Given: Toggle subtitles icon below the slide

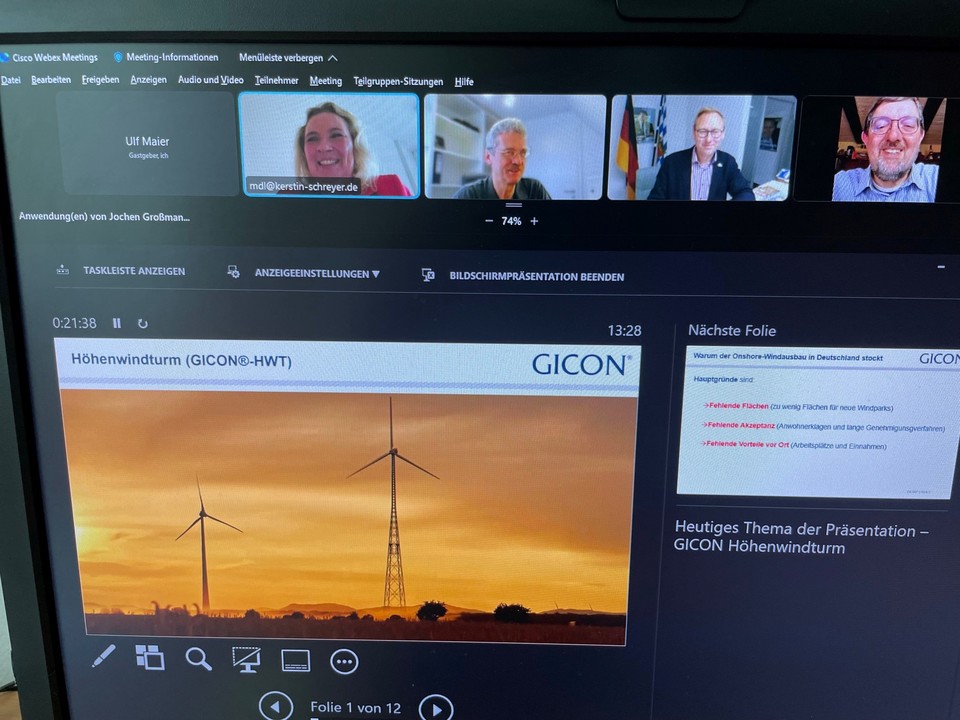Looking at the screenshot, I should coord(295,660).
